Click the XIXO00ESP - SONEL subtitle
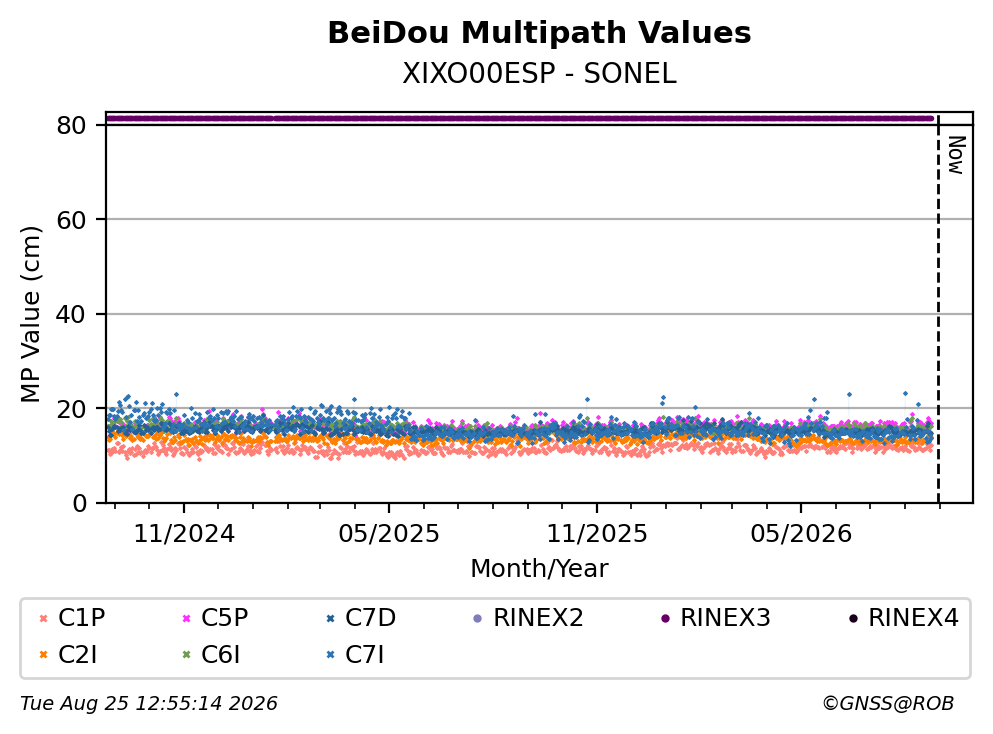This screenshot has height=734, width=993. point(540,74)
